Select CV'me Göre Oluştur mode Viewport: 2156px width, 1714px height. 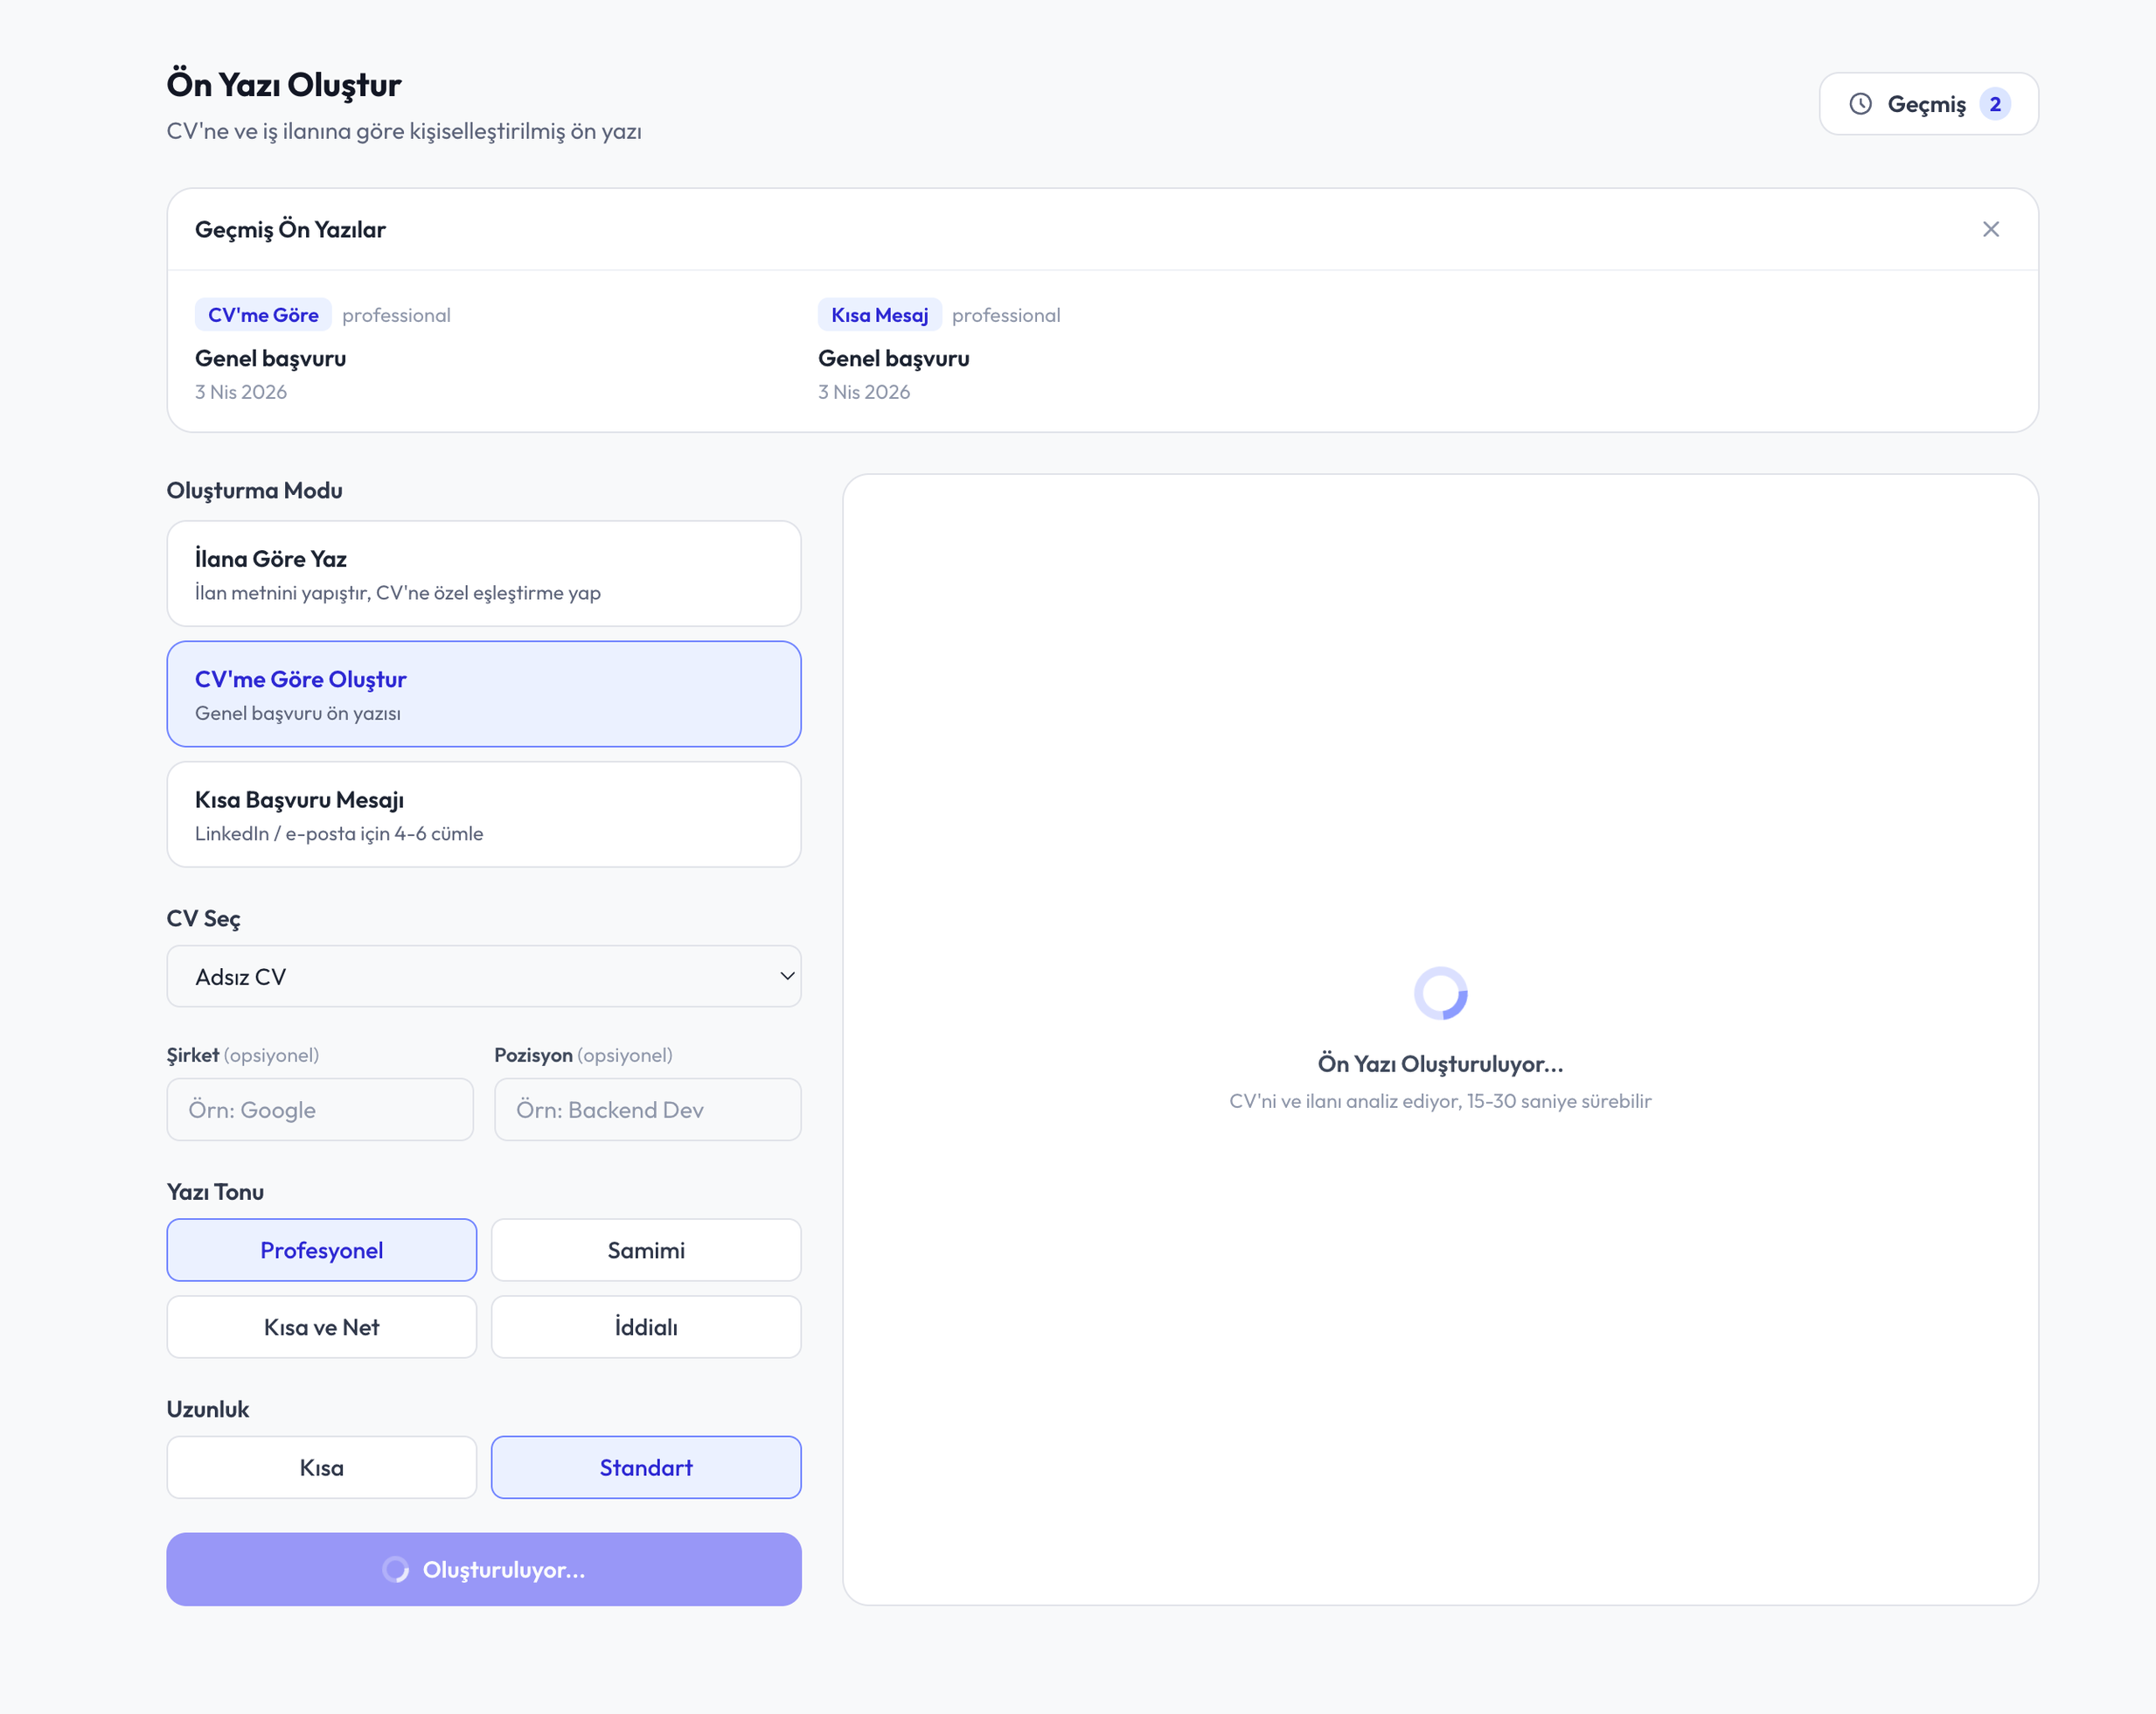pyautogui.click(x=484, y=694)
